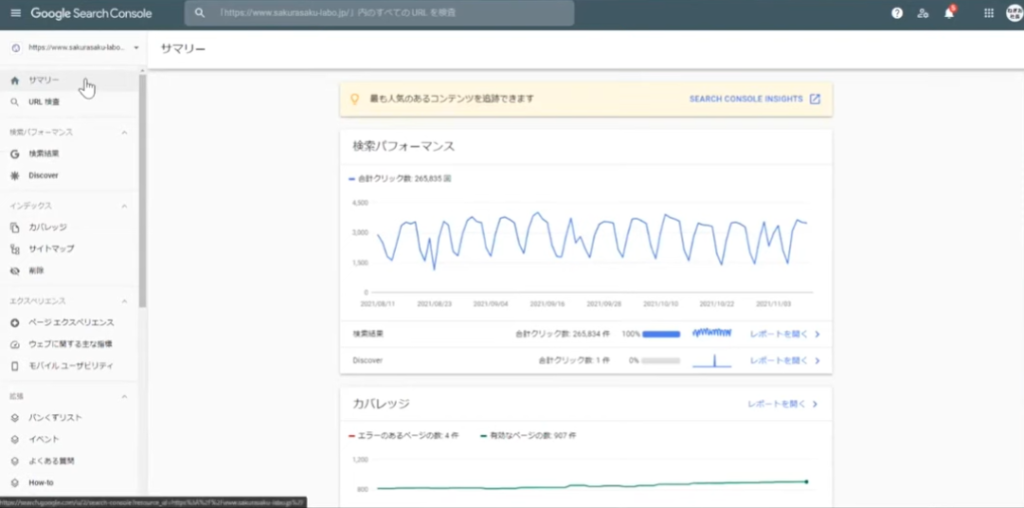Open the Google apps grid
1024x508 pixels.
coord(989,13)
